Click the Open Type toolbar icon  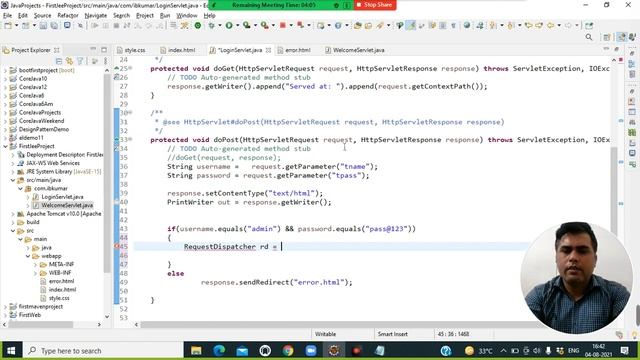point(358,25)
